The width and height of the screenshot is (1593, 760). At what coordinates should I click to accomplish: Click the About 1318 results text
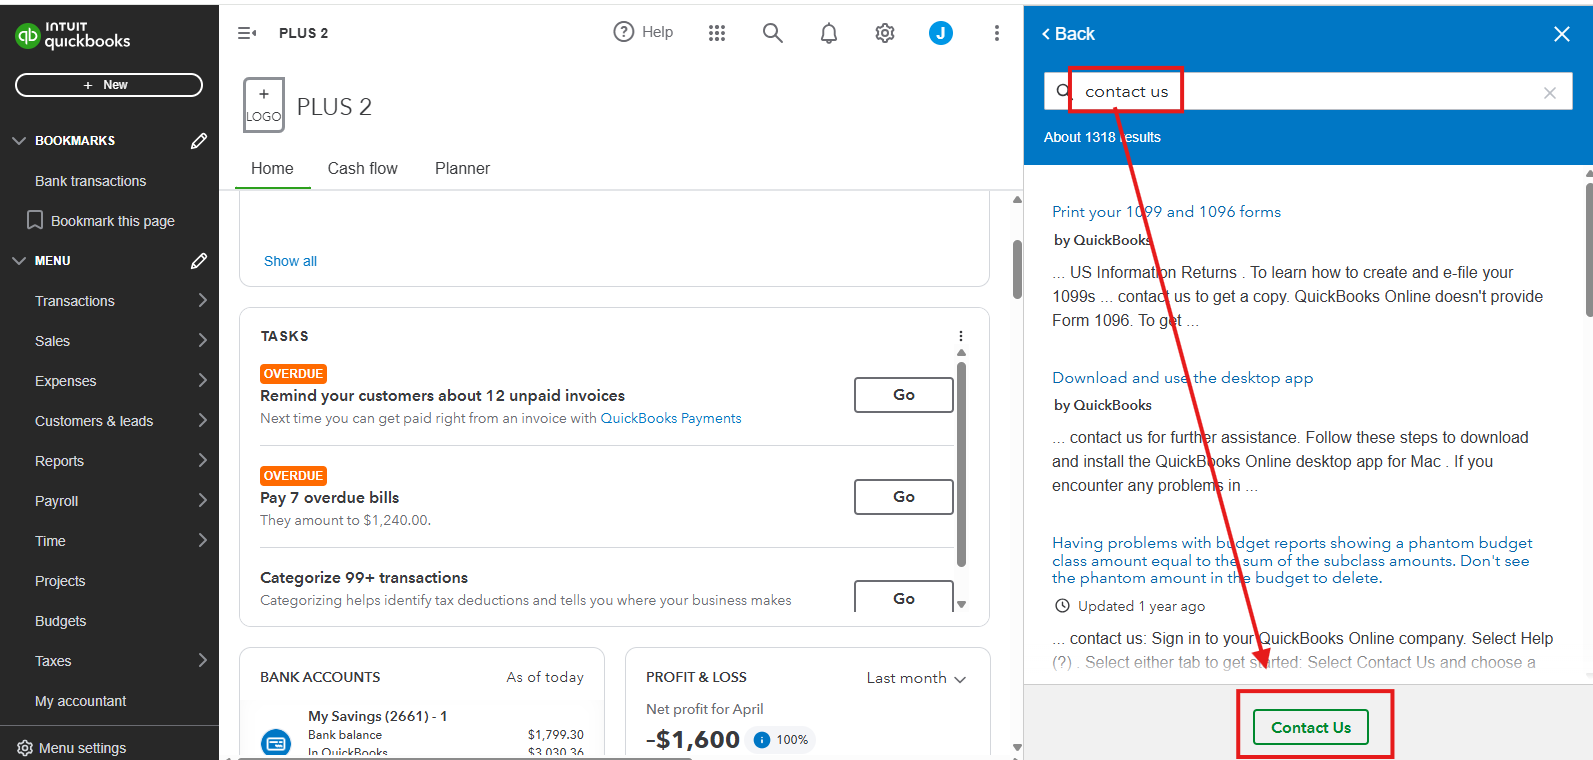pos(1102,137)
